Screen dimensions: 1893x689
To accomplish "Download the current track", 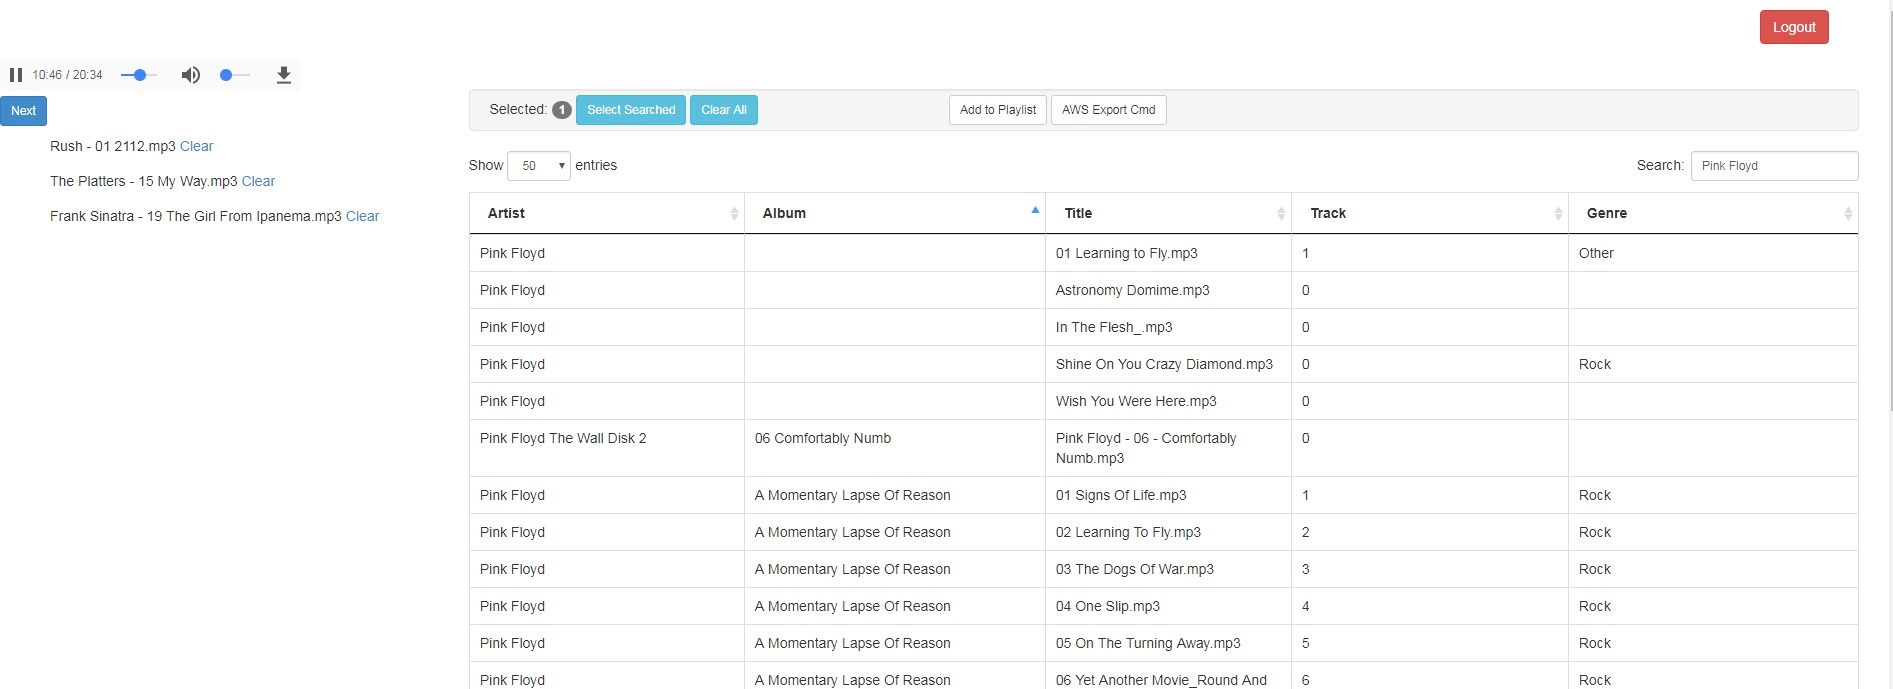I will (x=284, y=75).
